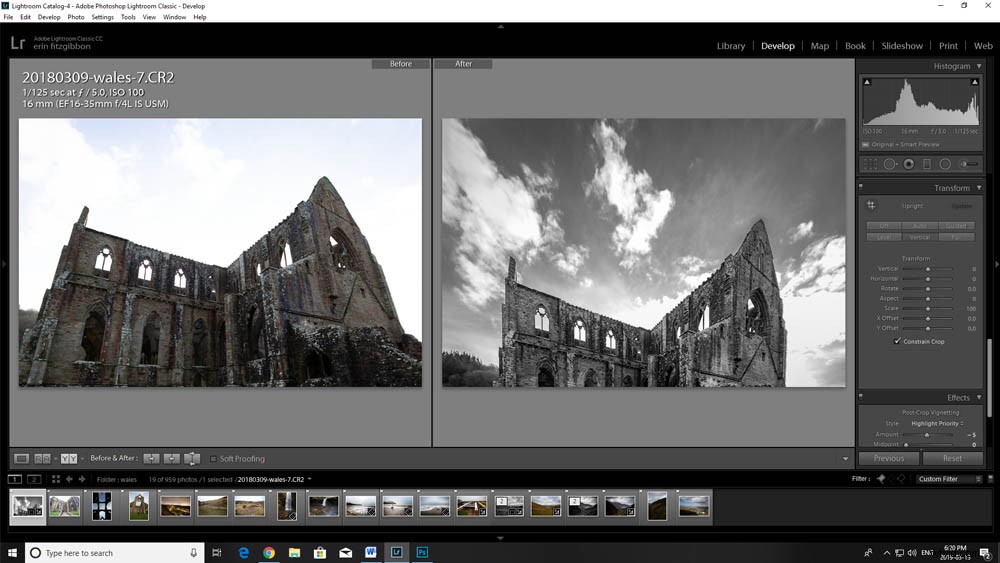This screenshot has width=1000, height=563.
Task: Go back with filmstrip left arrow
Action: [x=69, y=479]
